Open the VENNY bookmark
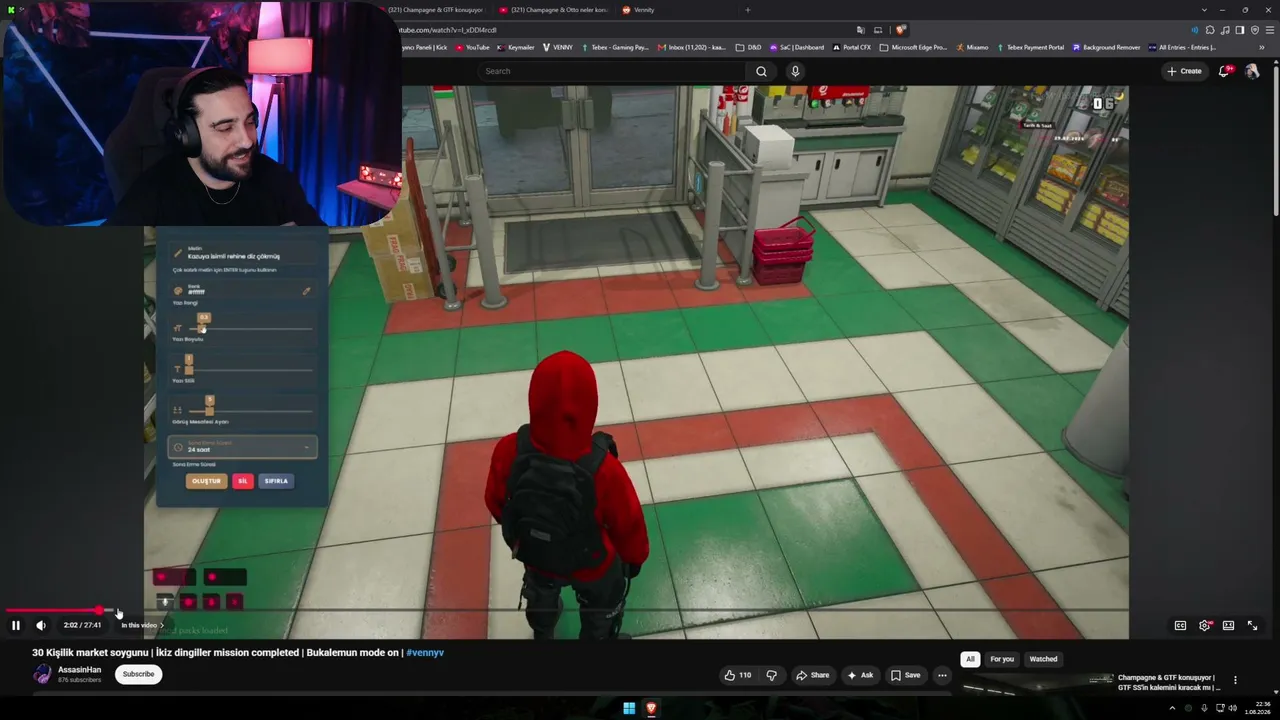 558,47
